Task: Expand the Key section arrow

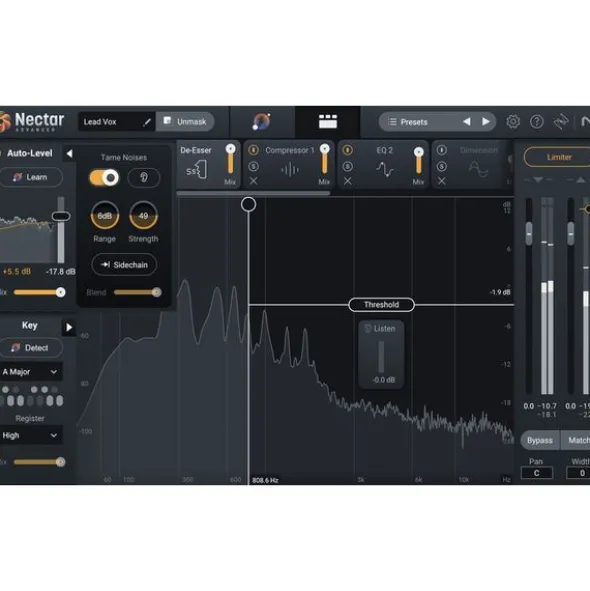Action: coord(69,327)
